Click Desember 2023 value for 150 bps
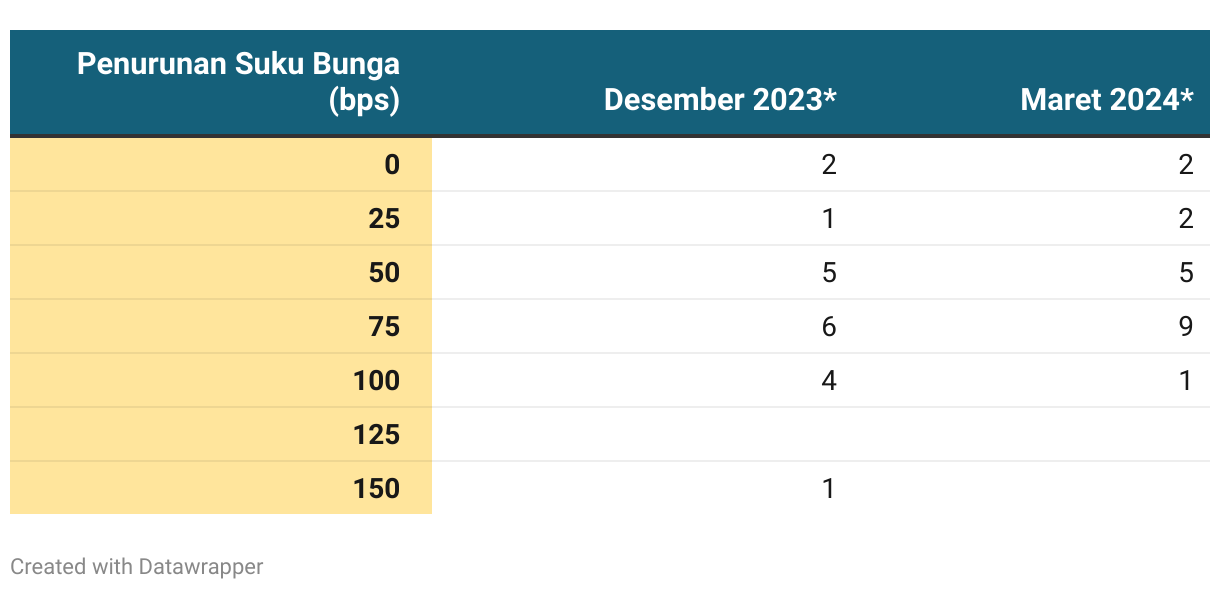 coord(828,489)
